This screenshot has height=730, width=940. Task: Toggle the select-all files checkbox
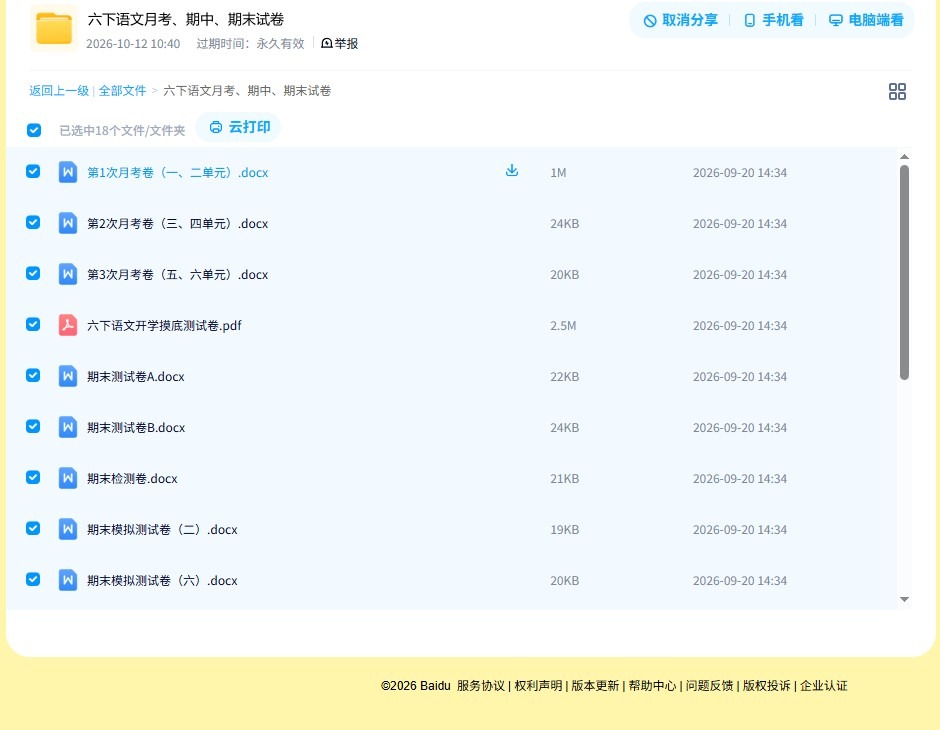click(x=34, y=130)
